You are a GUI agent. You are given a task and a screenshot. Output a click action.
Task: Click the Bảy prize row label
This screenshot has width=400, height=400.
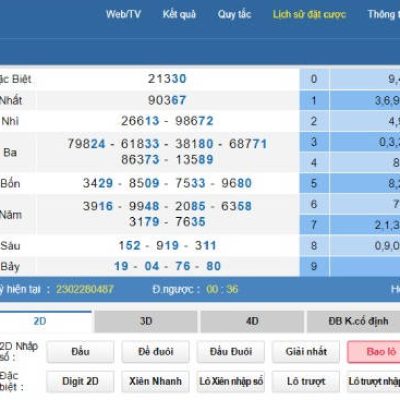click(10, 267)
